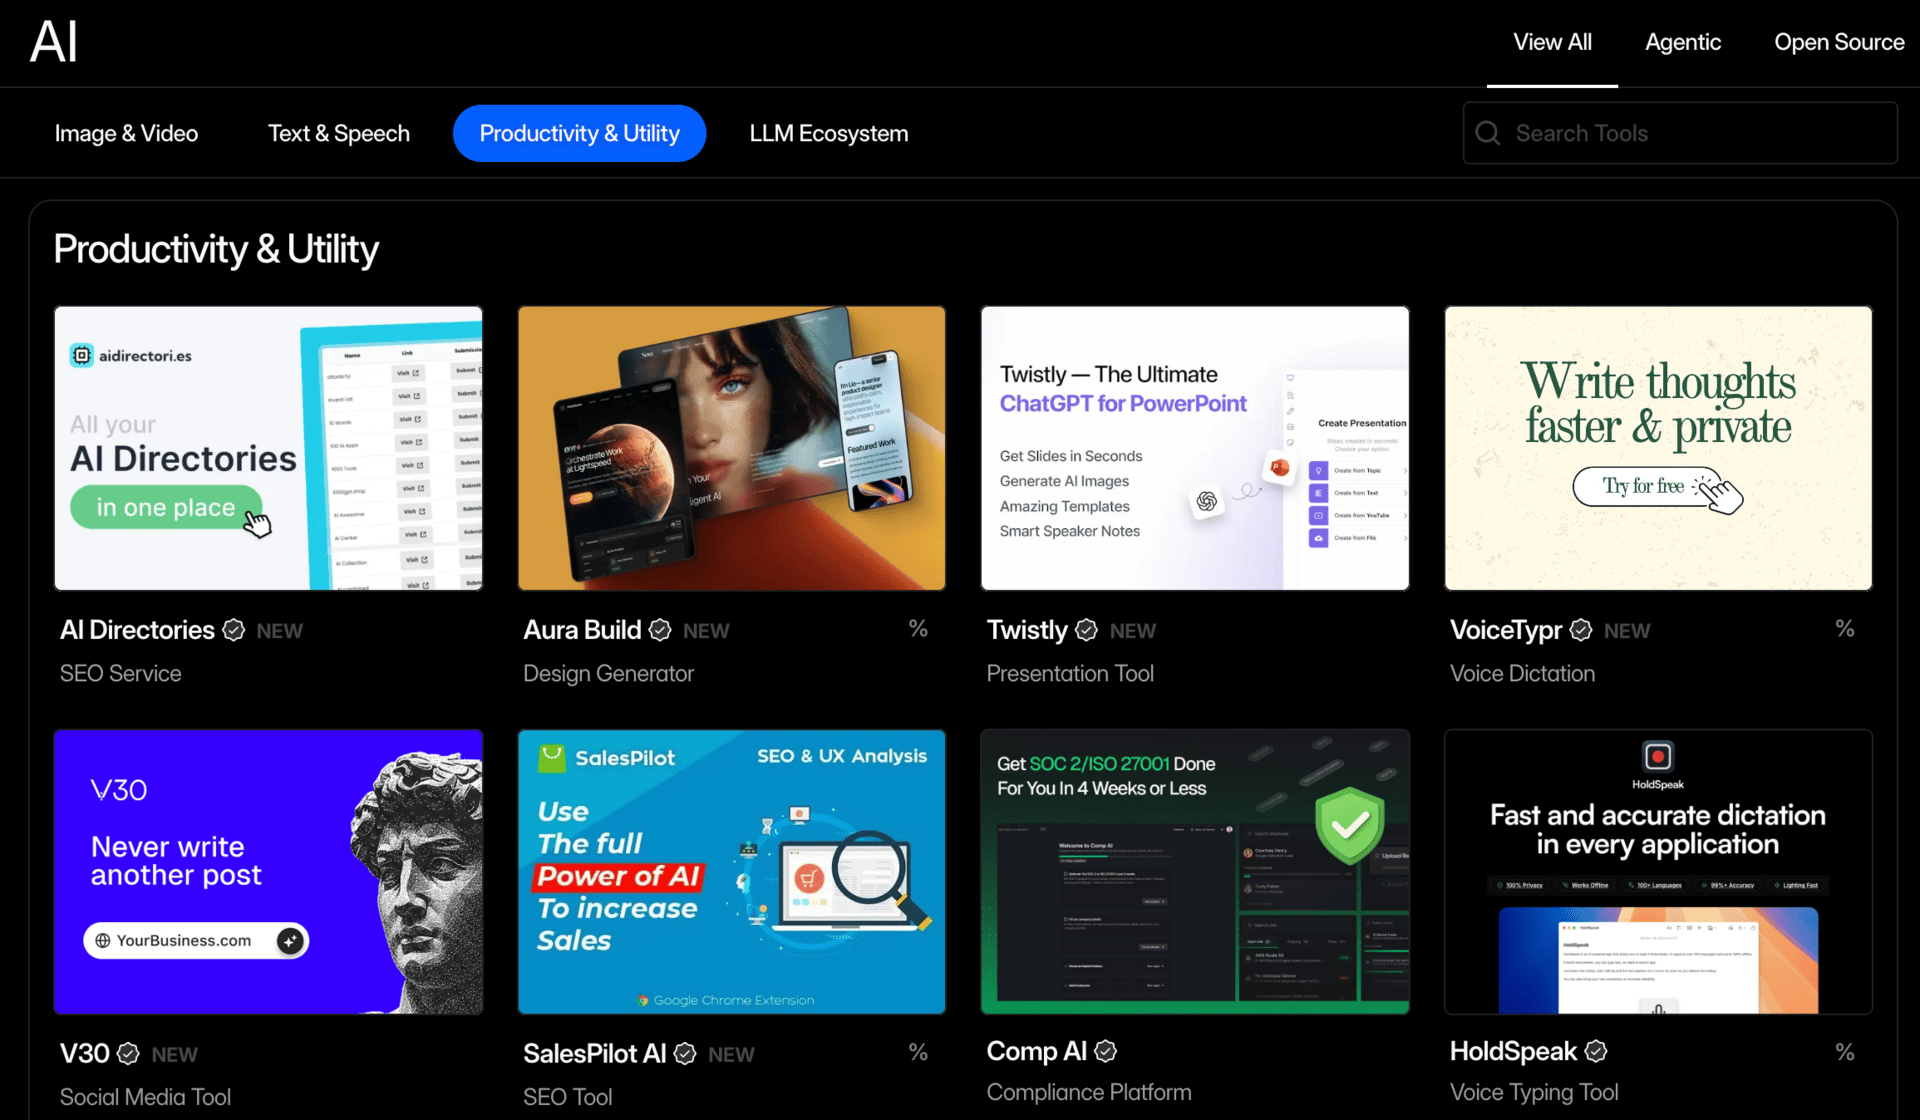Screen dimensions: 1920x1120
Task: Open the HoldSpeak tool title link
Action: (x=1512, y=1051)
